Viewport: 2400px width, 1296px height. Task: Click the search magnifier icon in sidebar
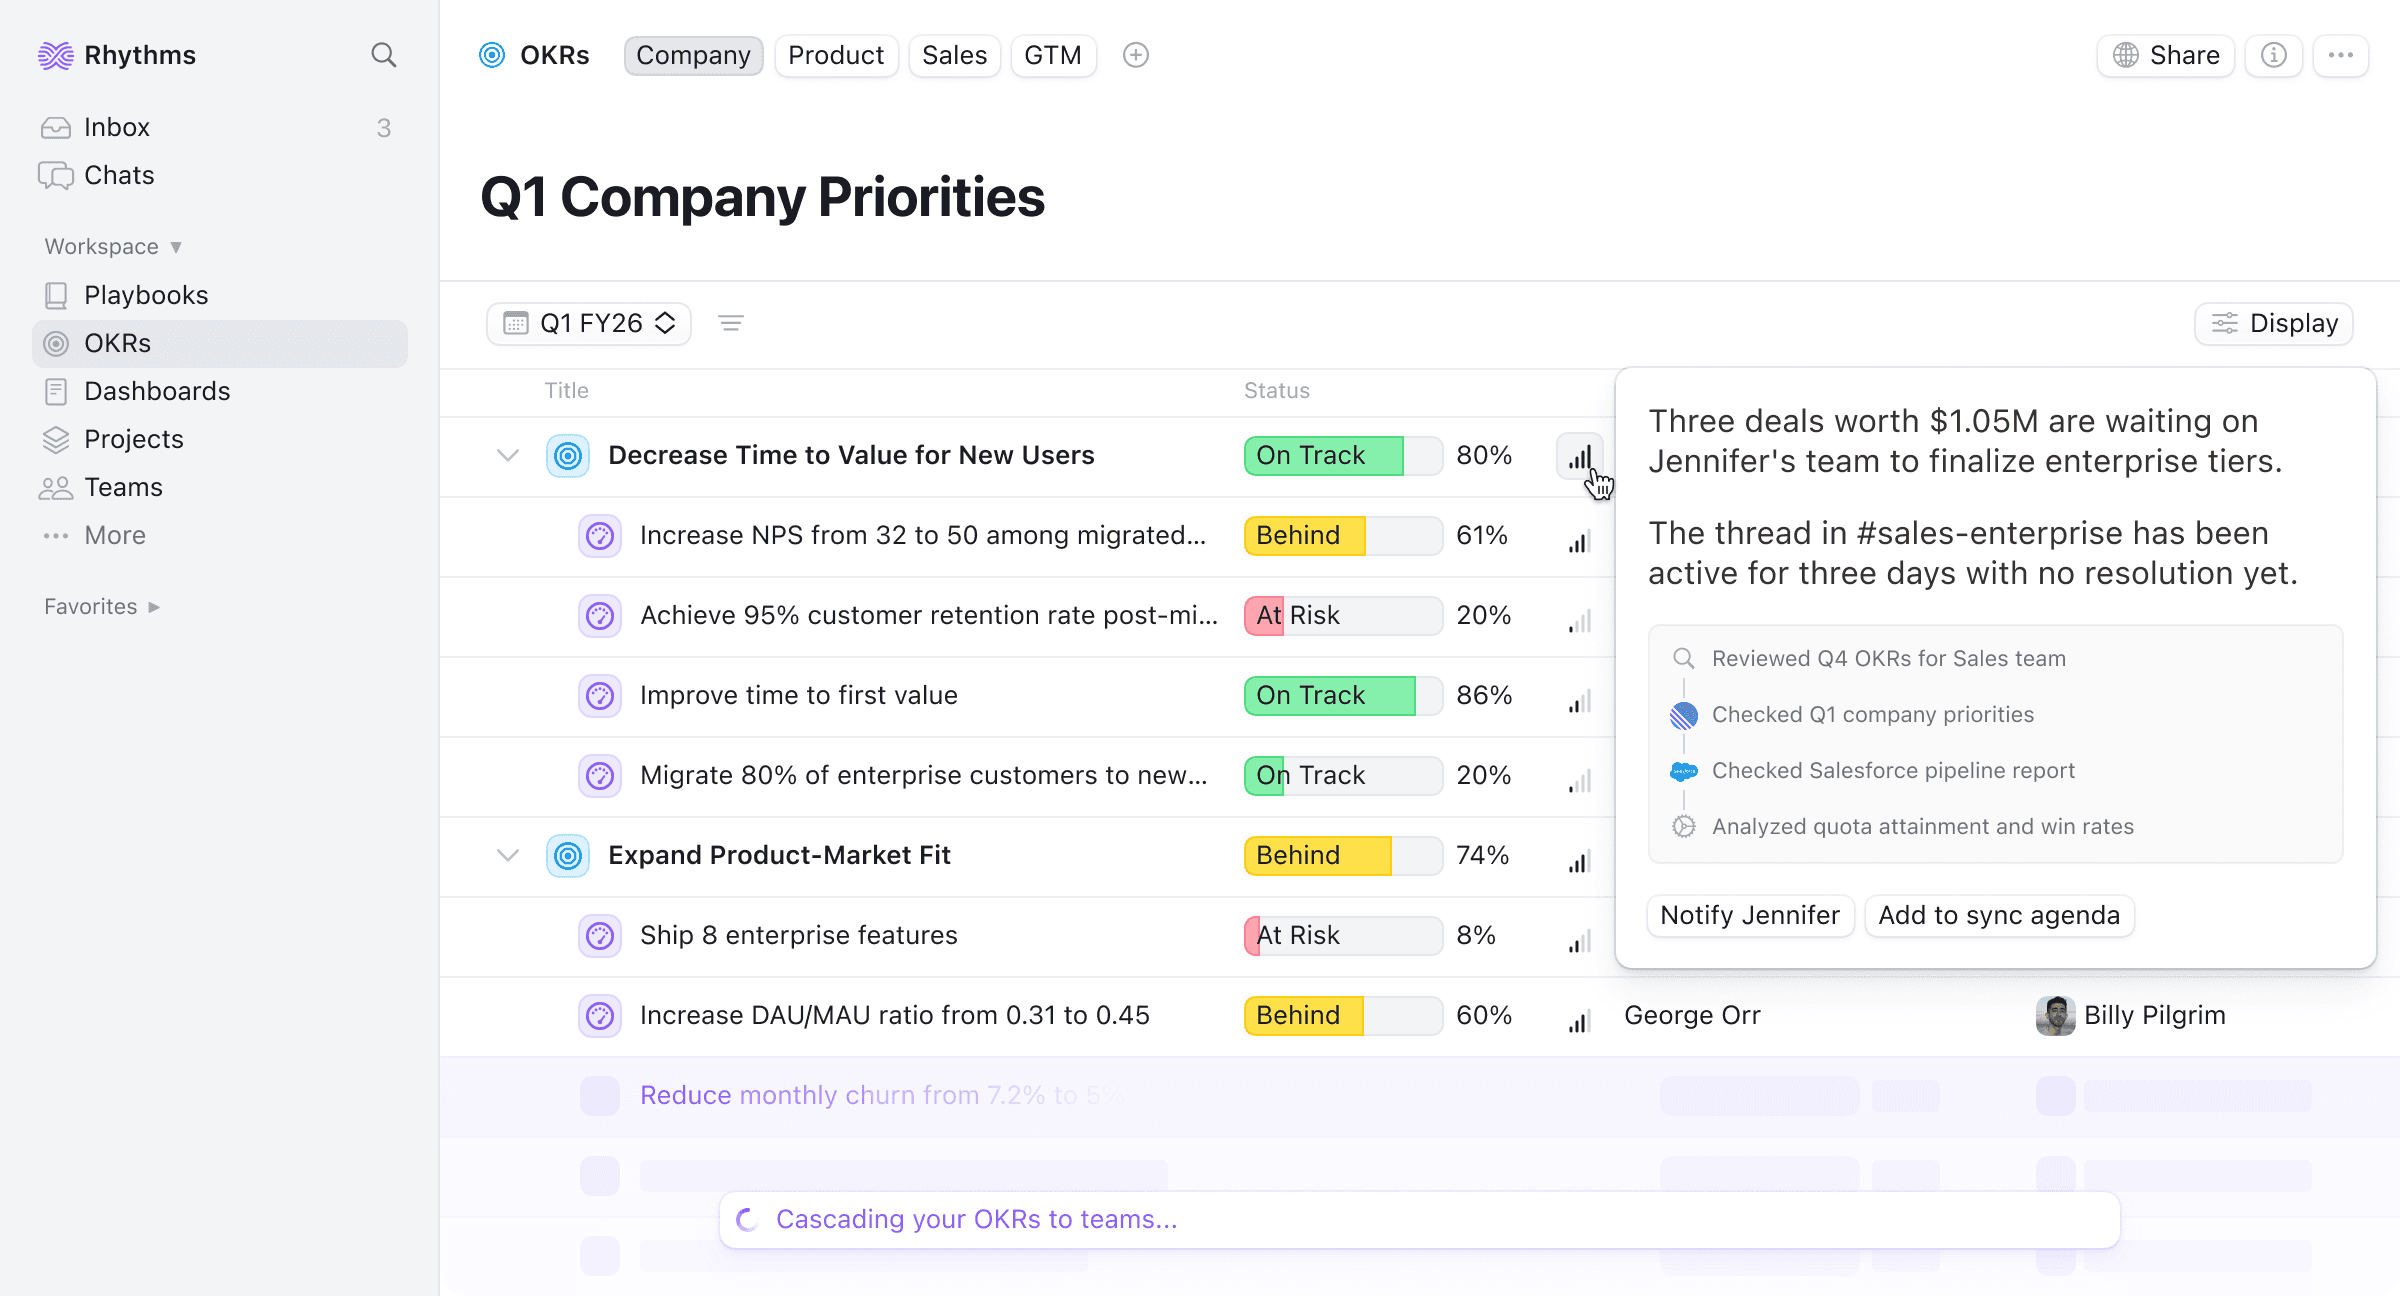(384, 55)
